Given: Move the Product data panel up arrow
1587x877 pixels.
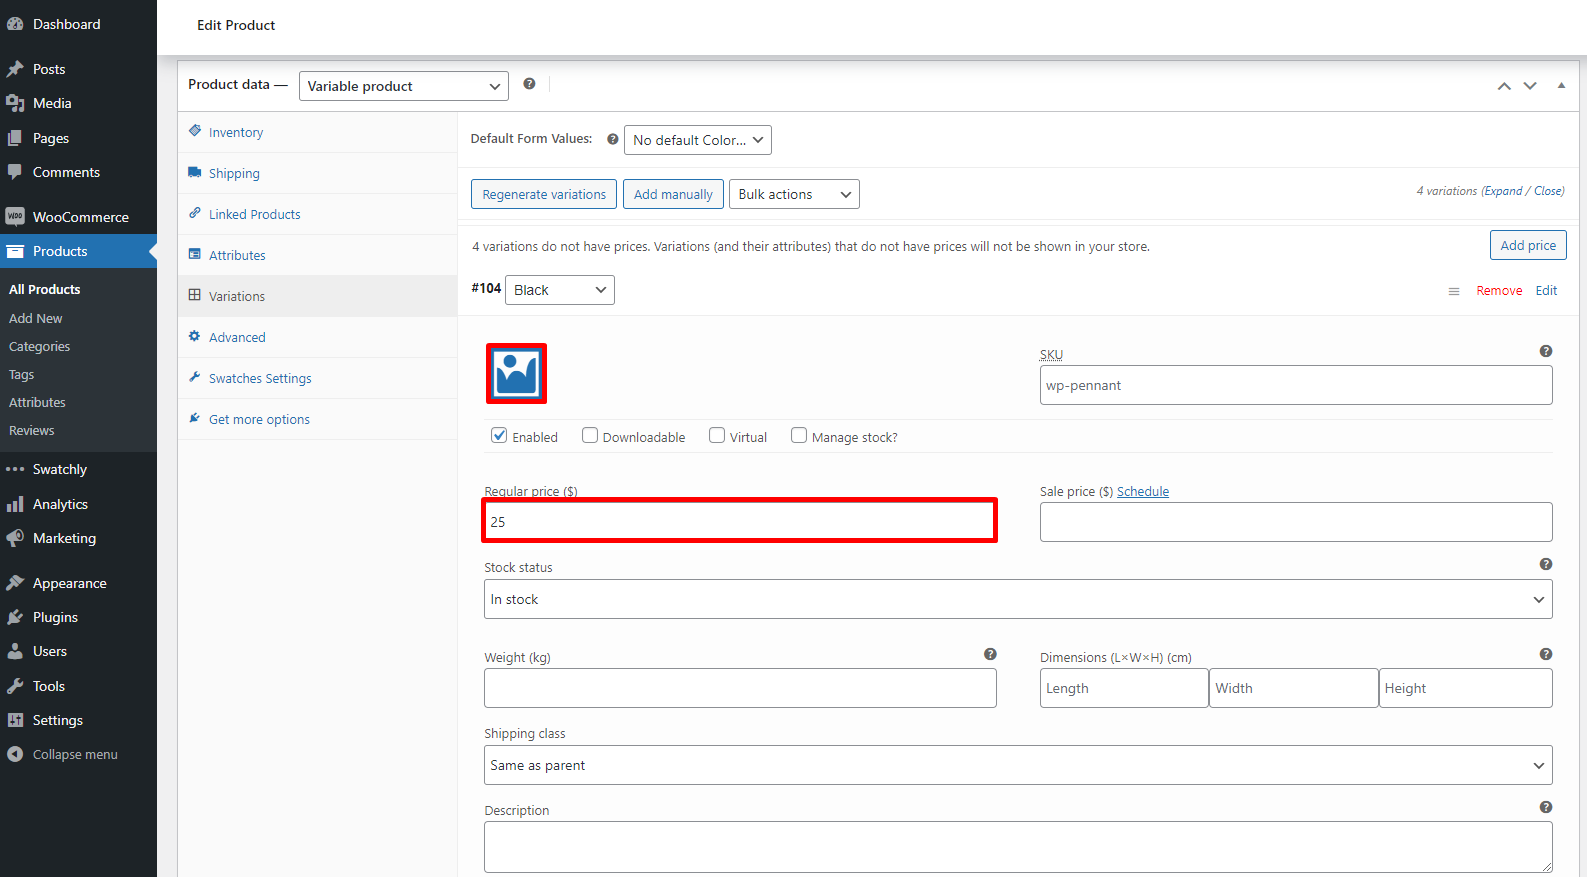Looking at the screenshot, I should (1503, 86).
